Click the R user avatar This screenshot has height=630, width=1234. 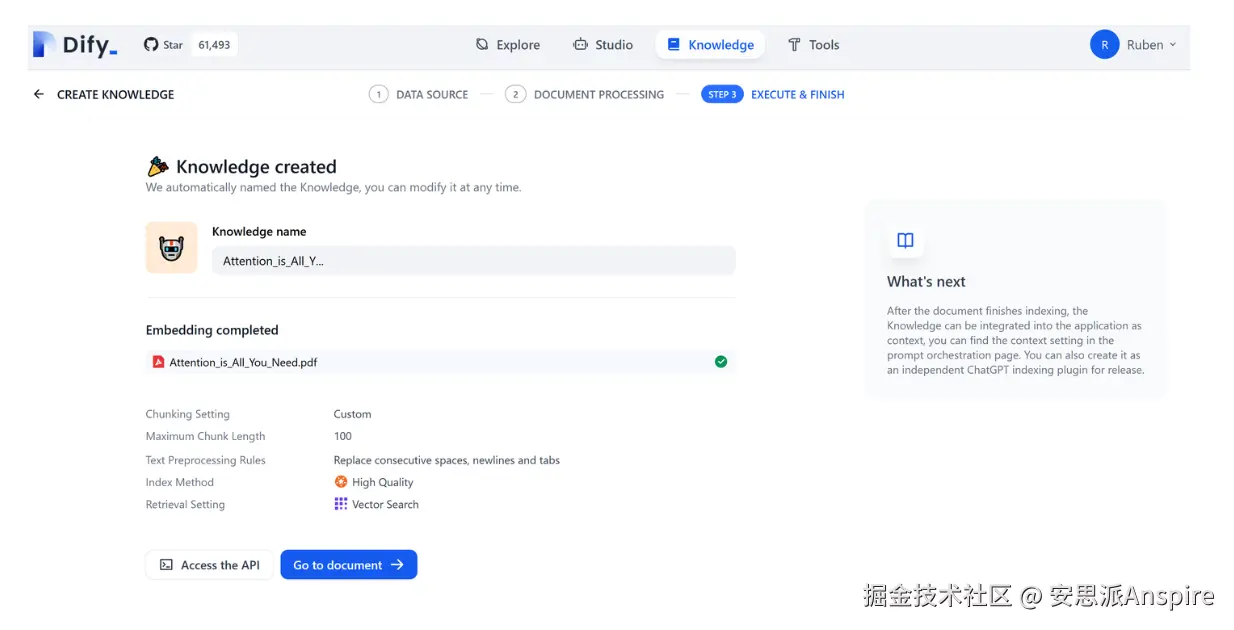(1104, 45)
